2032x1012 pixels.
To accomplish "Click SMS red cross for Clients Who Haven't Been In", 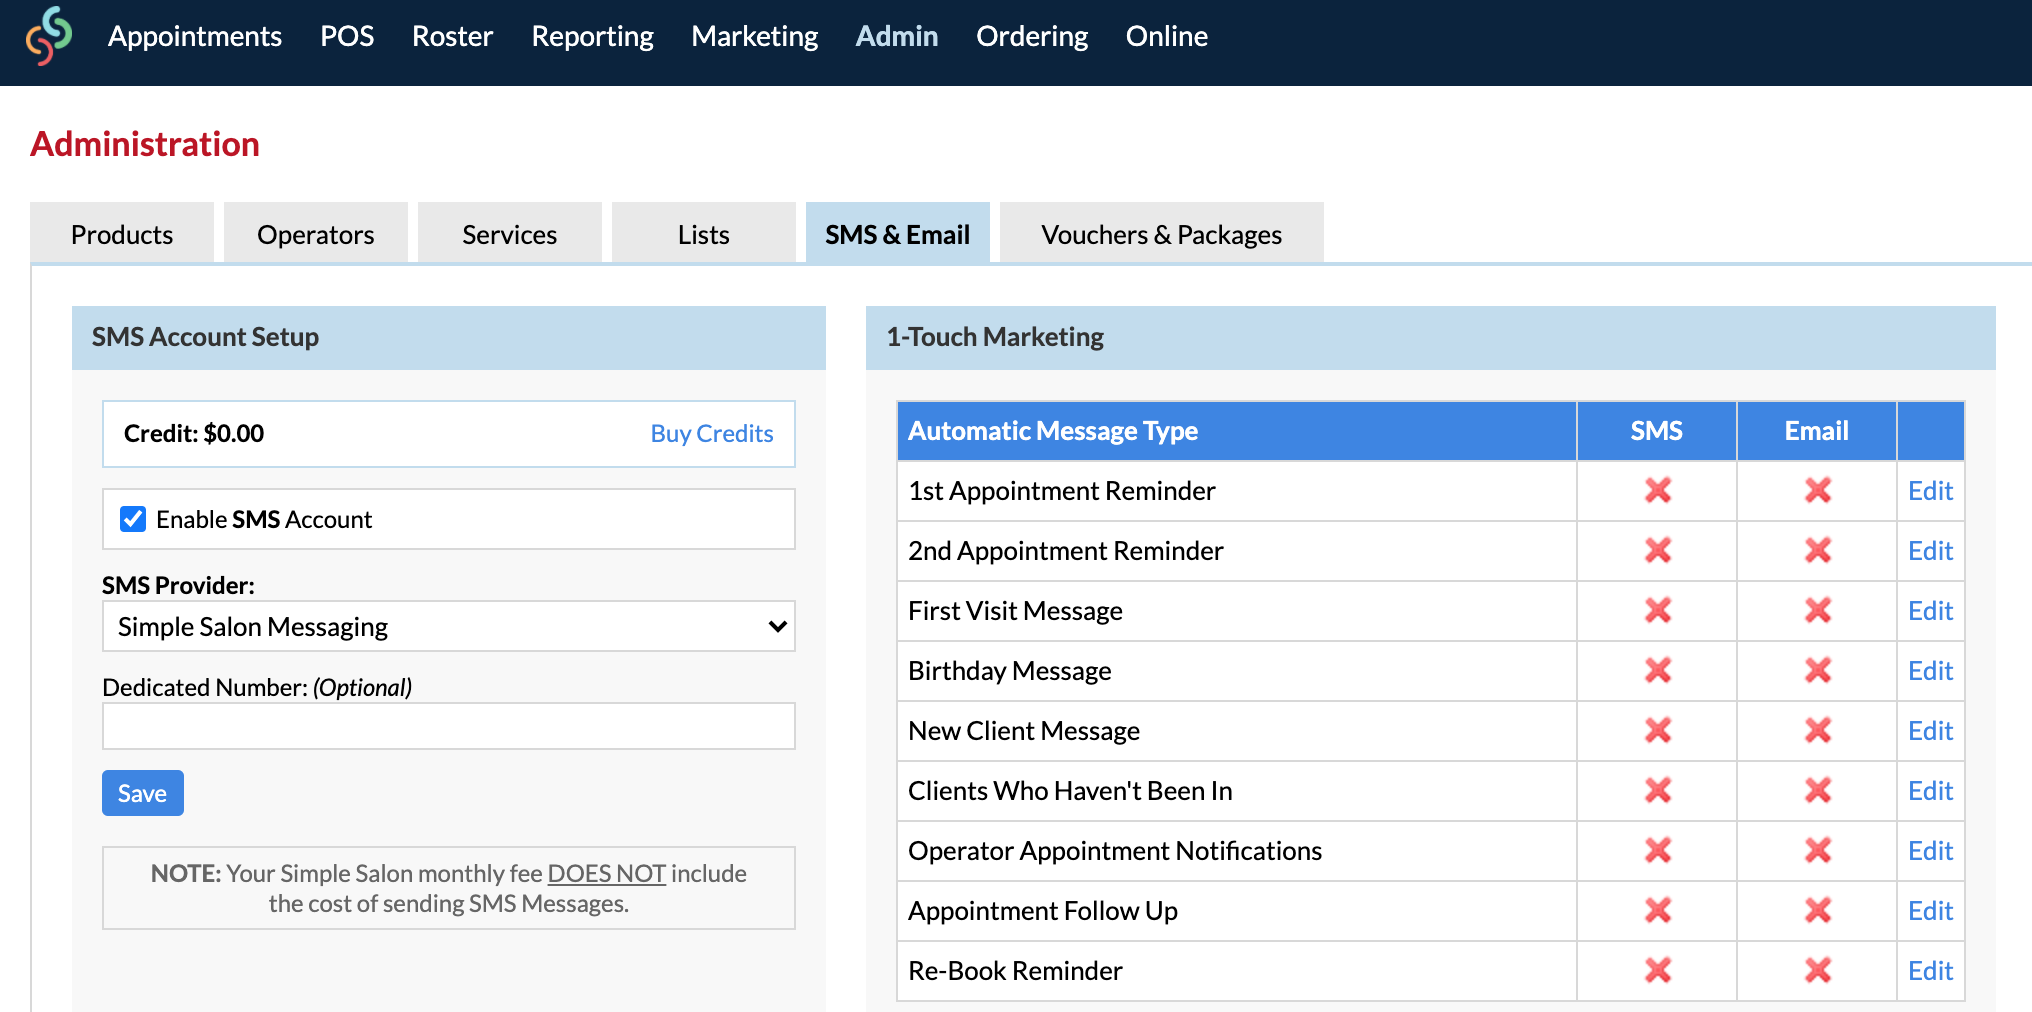I will point(1658,790).
